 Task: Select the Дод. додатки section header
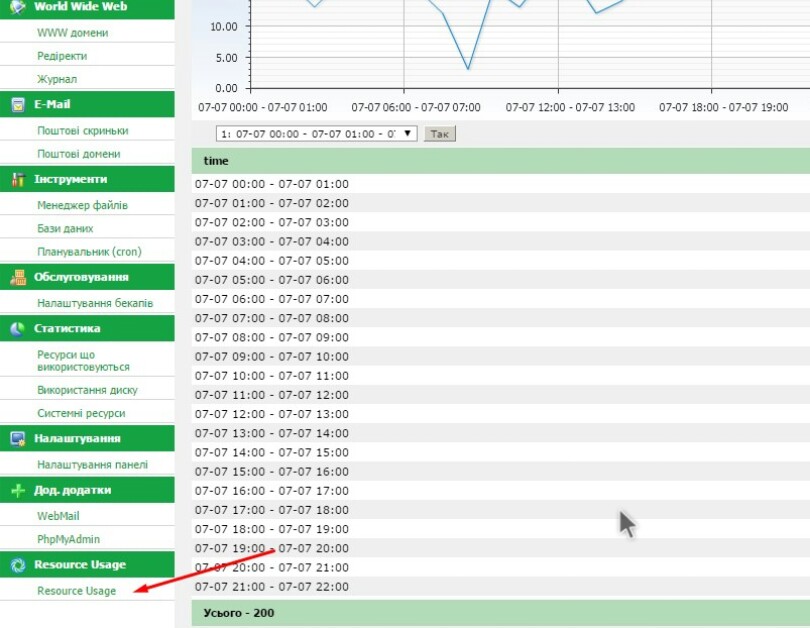[x=87, y=490]
